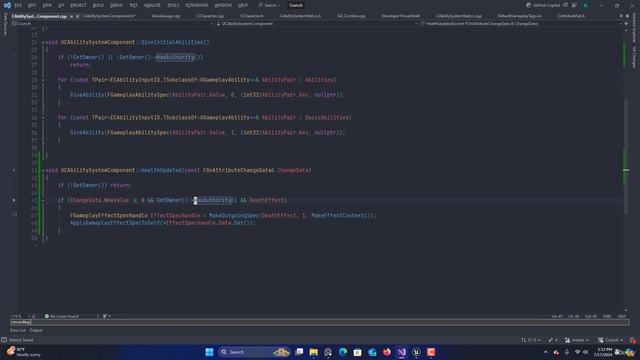
Task: Open the Tools menu
Action: point(173,5)
